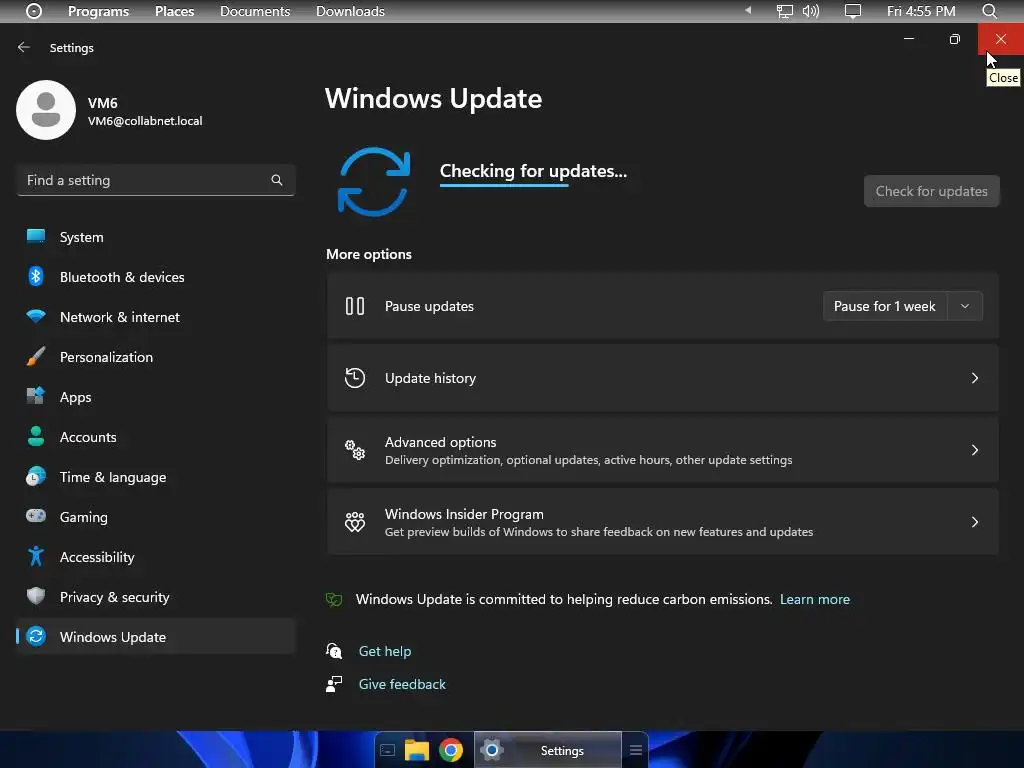1024x768 pixels.
Task: Click the VM6 user avatar picture
Action: click(46, 110)
